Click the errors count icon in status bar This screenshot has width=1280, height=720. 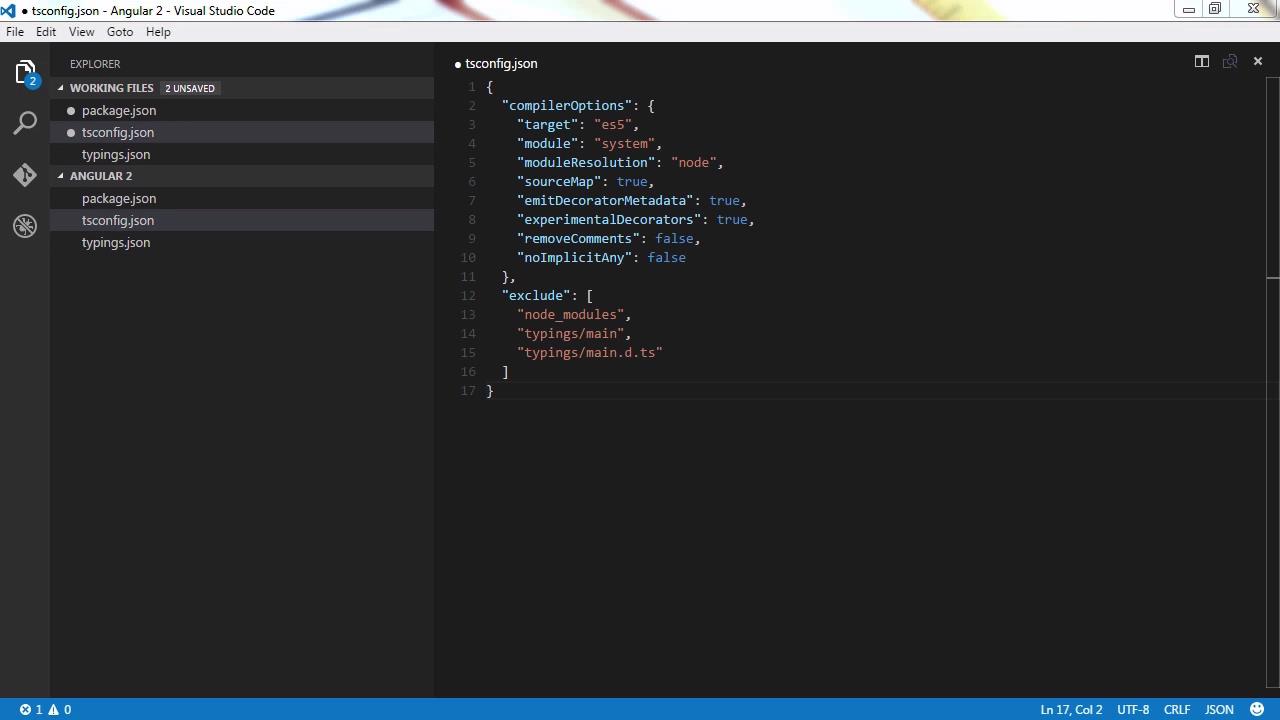[31, 709]
